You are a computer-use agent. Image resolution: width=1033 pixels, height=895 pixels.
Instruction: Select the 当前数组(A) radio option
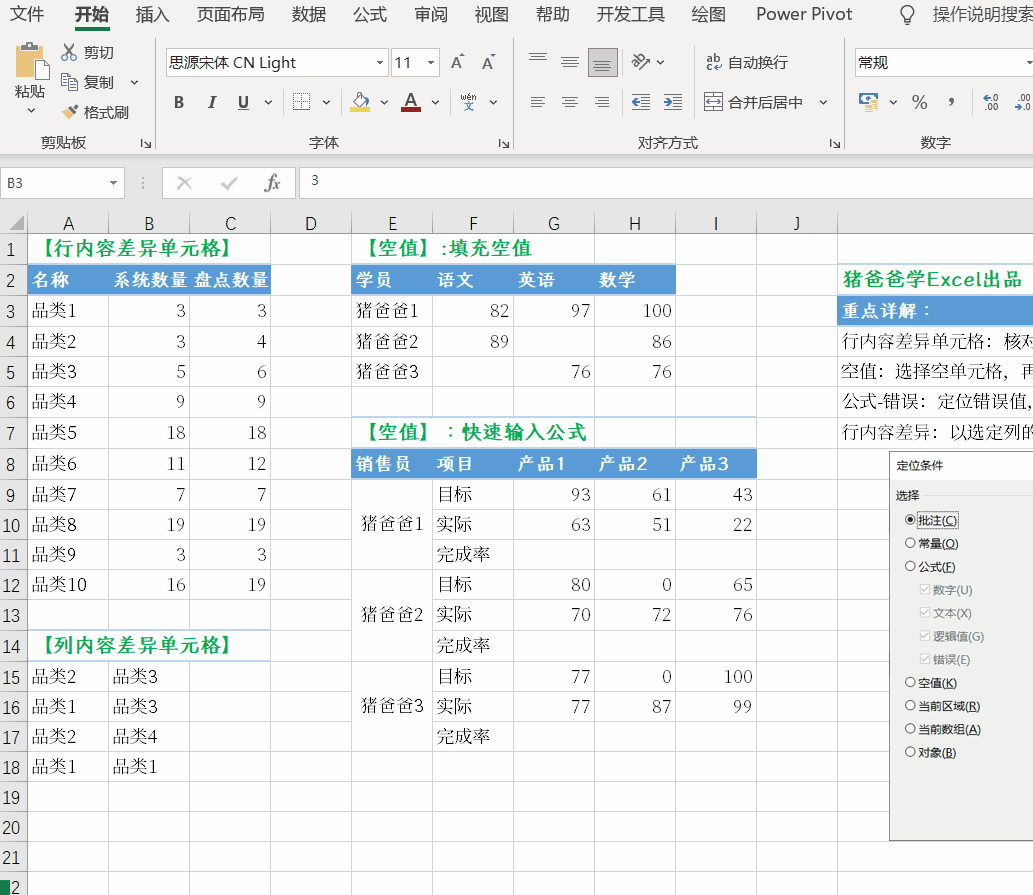pos(910,728)
